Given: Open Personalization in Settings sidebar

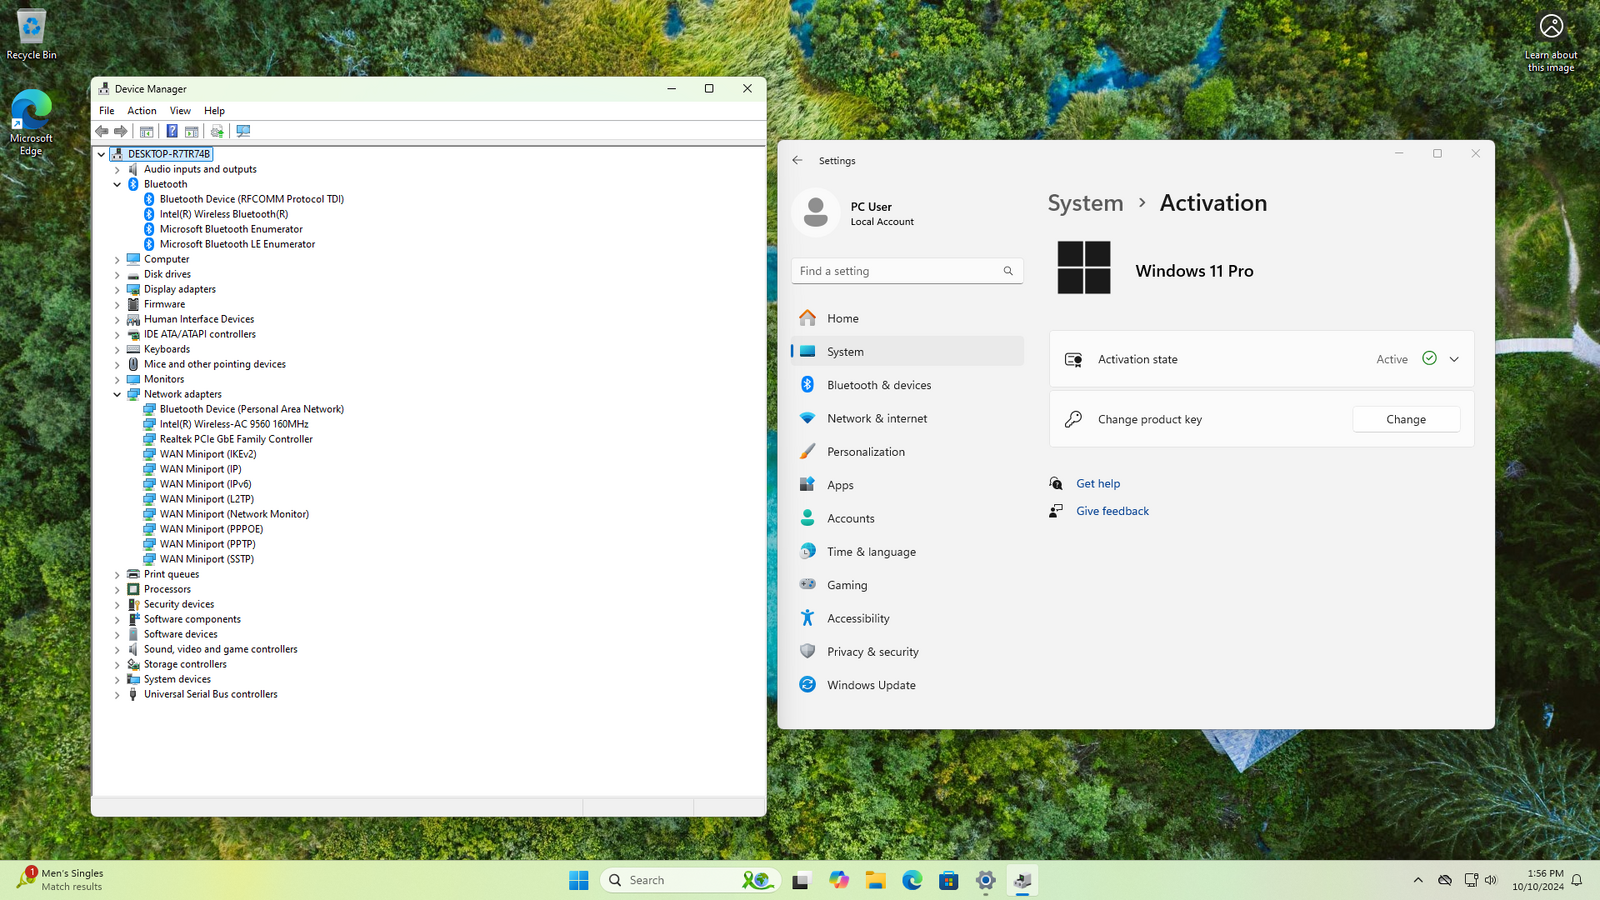Looking at the screenshot, I should coord(907,452).
